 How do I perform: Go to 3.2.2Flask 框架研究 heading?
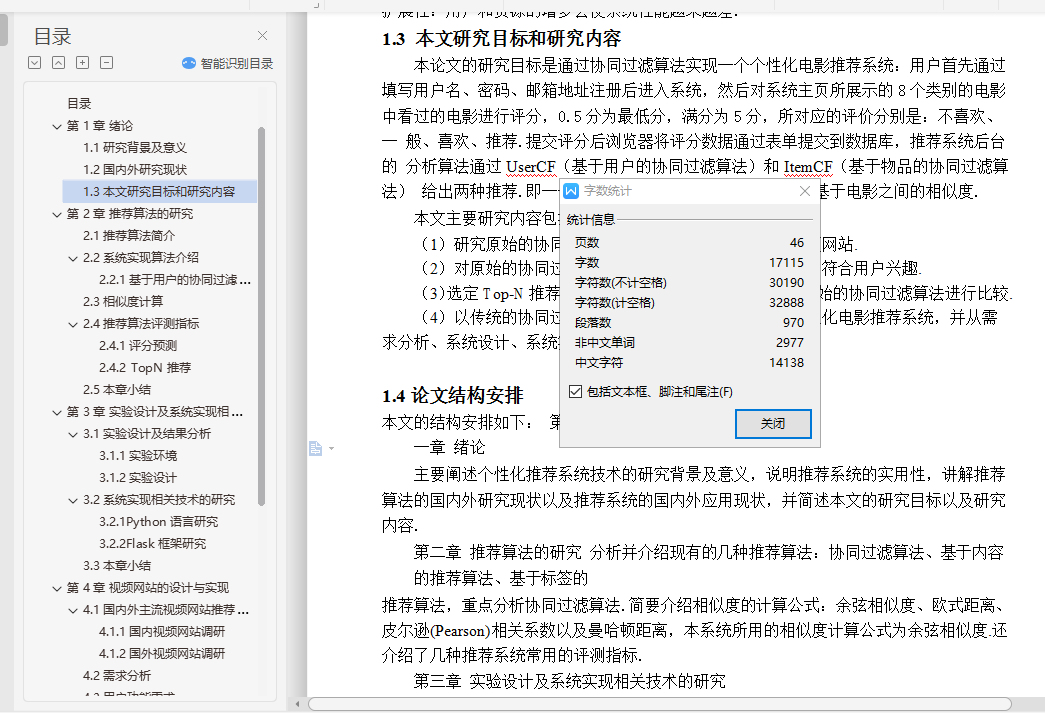(153, 543)
